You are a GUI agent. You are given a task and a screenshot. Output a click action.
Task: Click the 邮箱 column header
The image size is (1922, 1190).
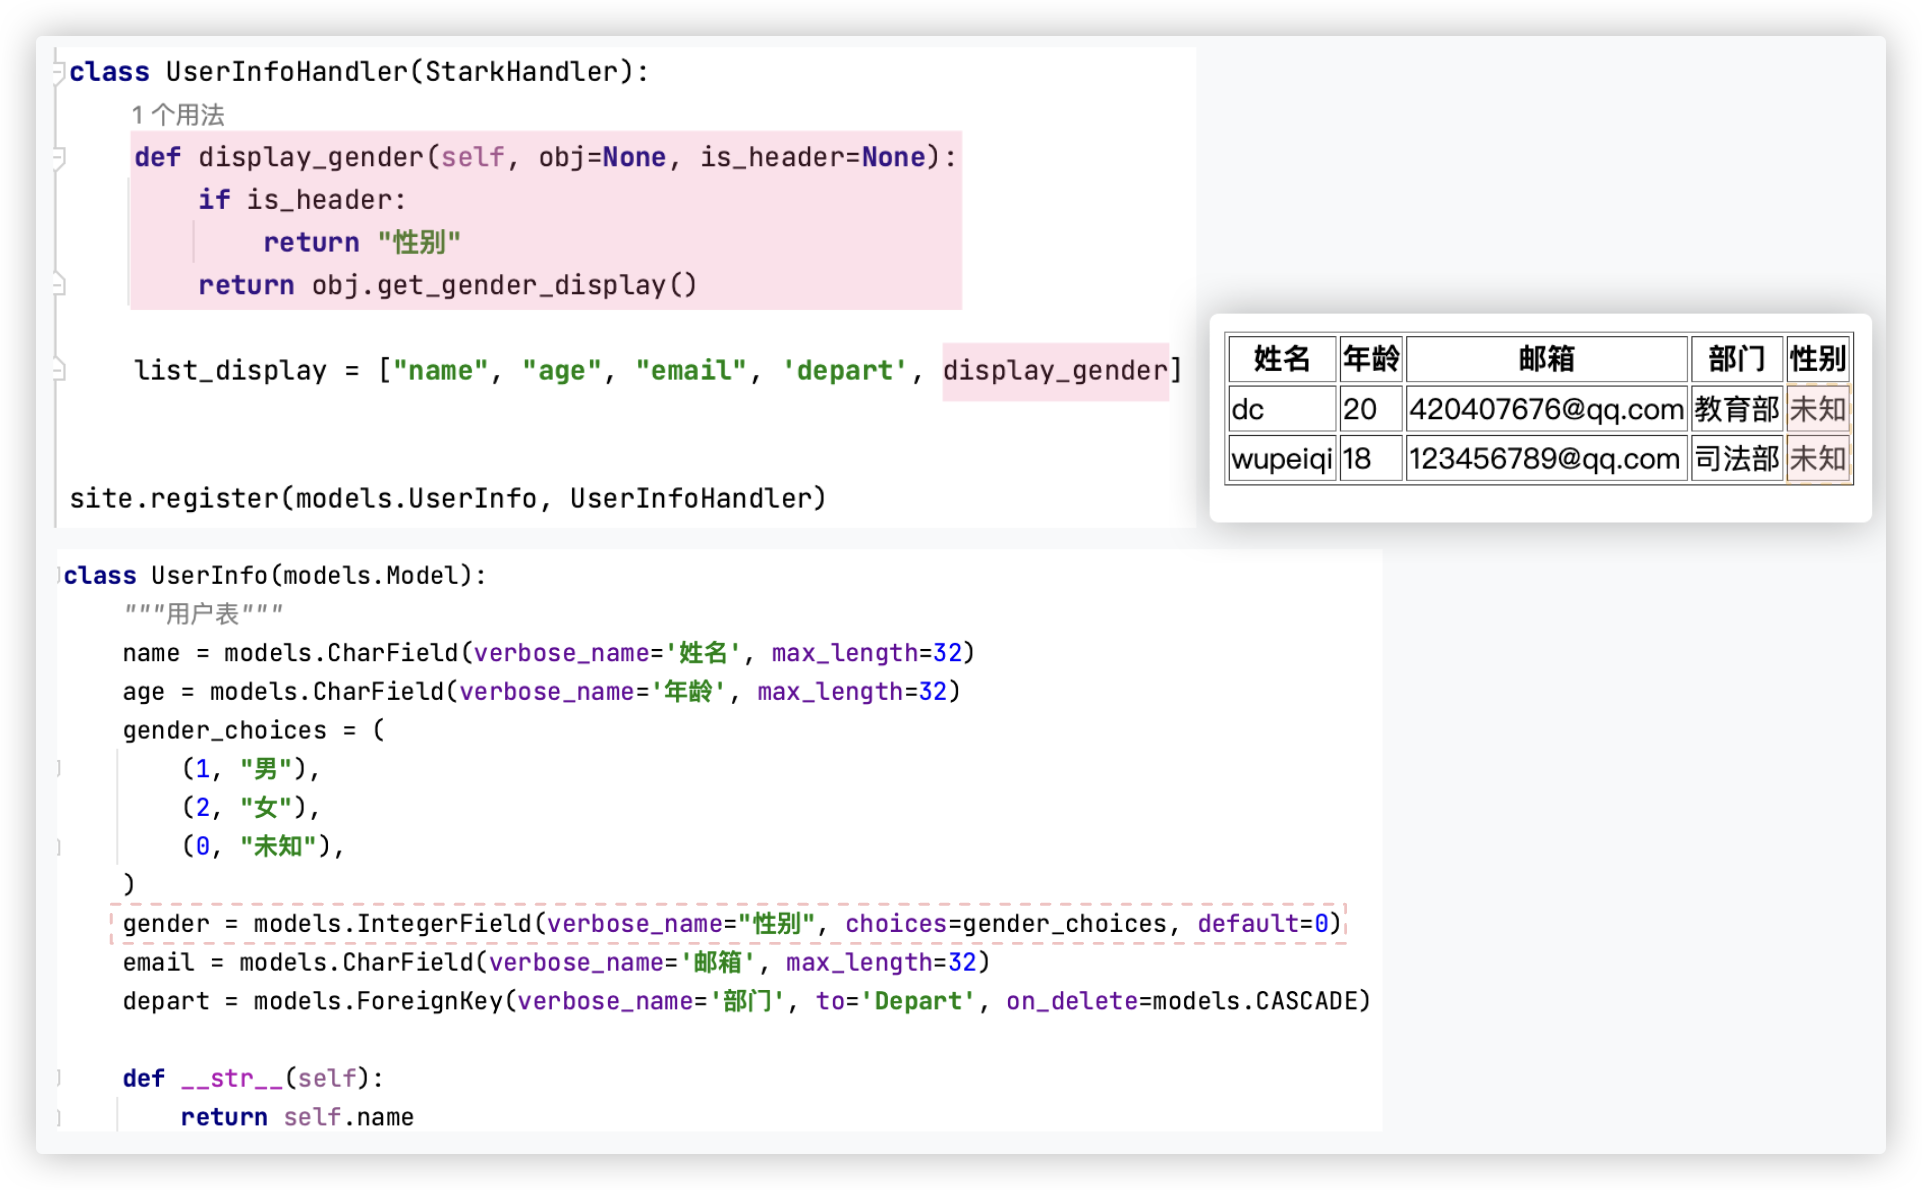tap(1546, 358)
